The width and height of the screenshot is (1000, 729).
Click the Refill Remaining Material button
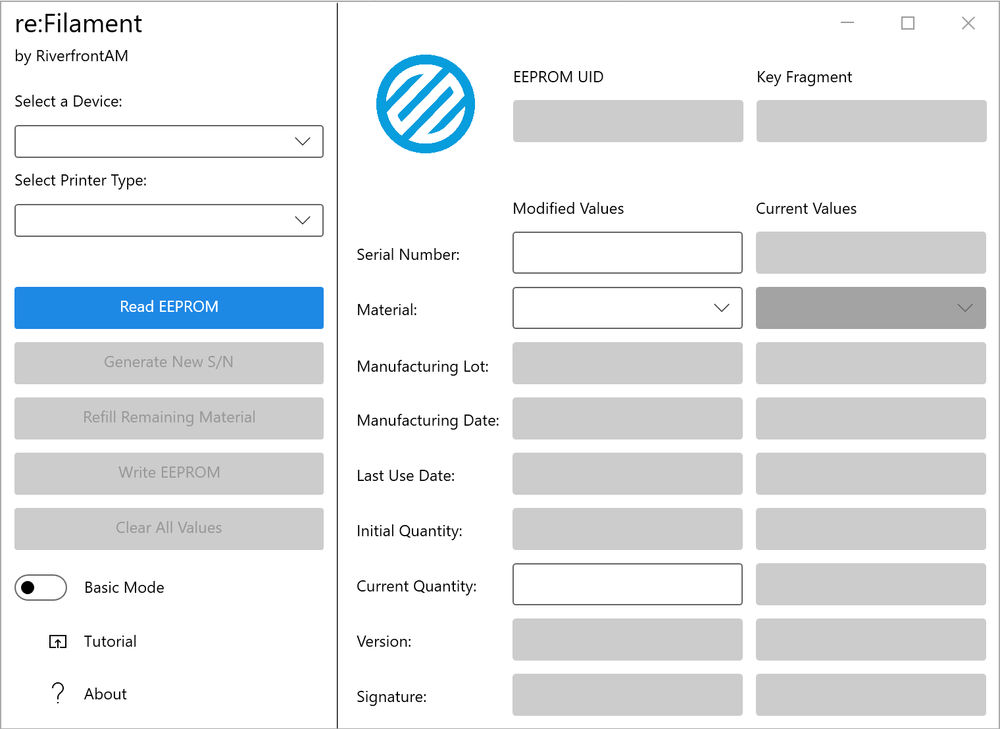[x=169, y=418]
